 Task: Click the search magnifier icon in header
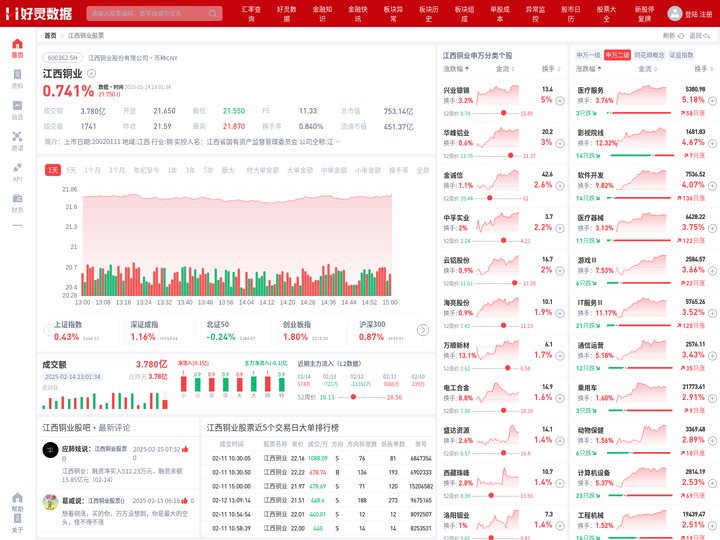coord(213,13)
